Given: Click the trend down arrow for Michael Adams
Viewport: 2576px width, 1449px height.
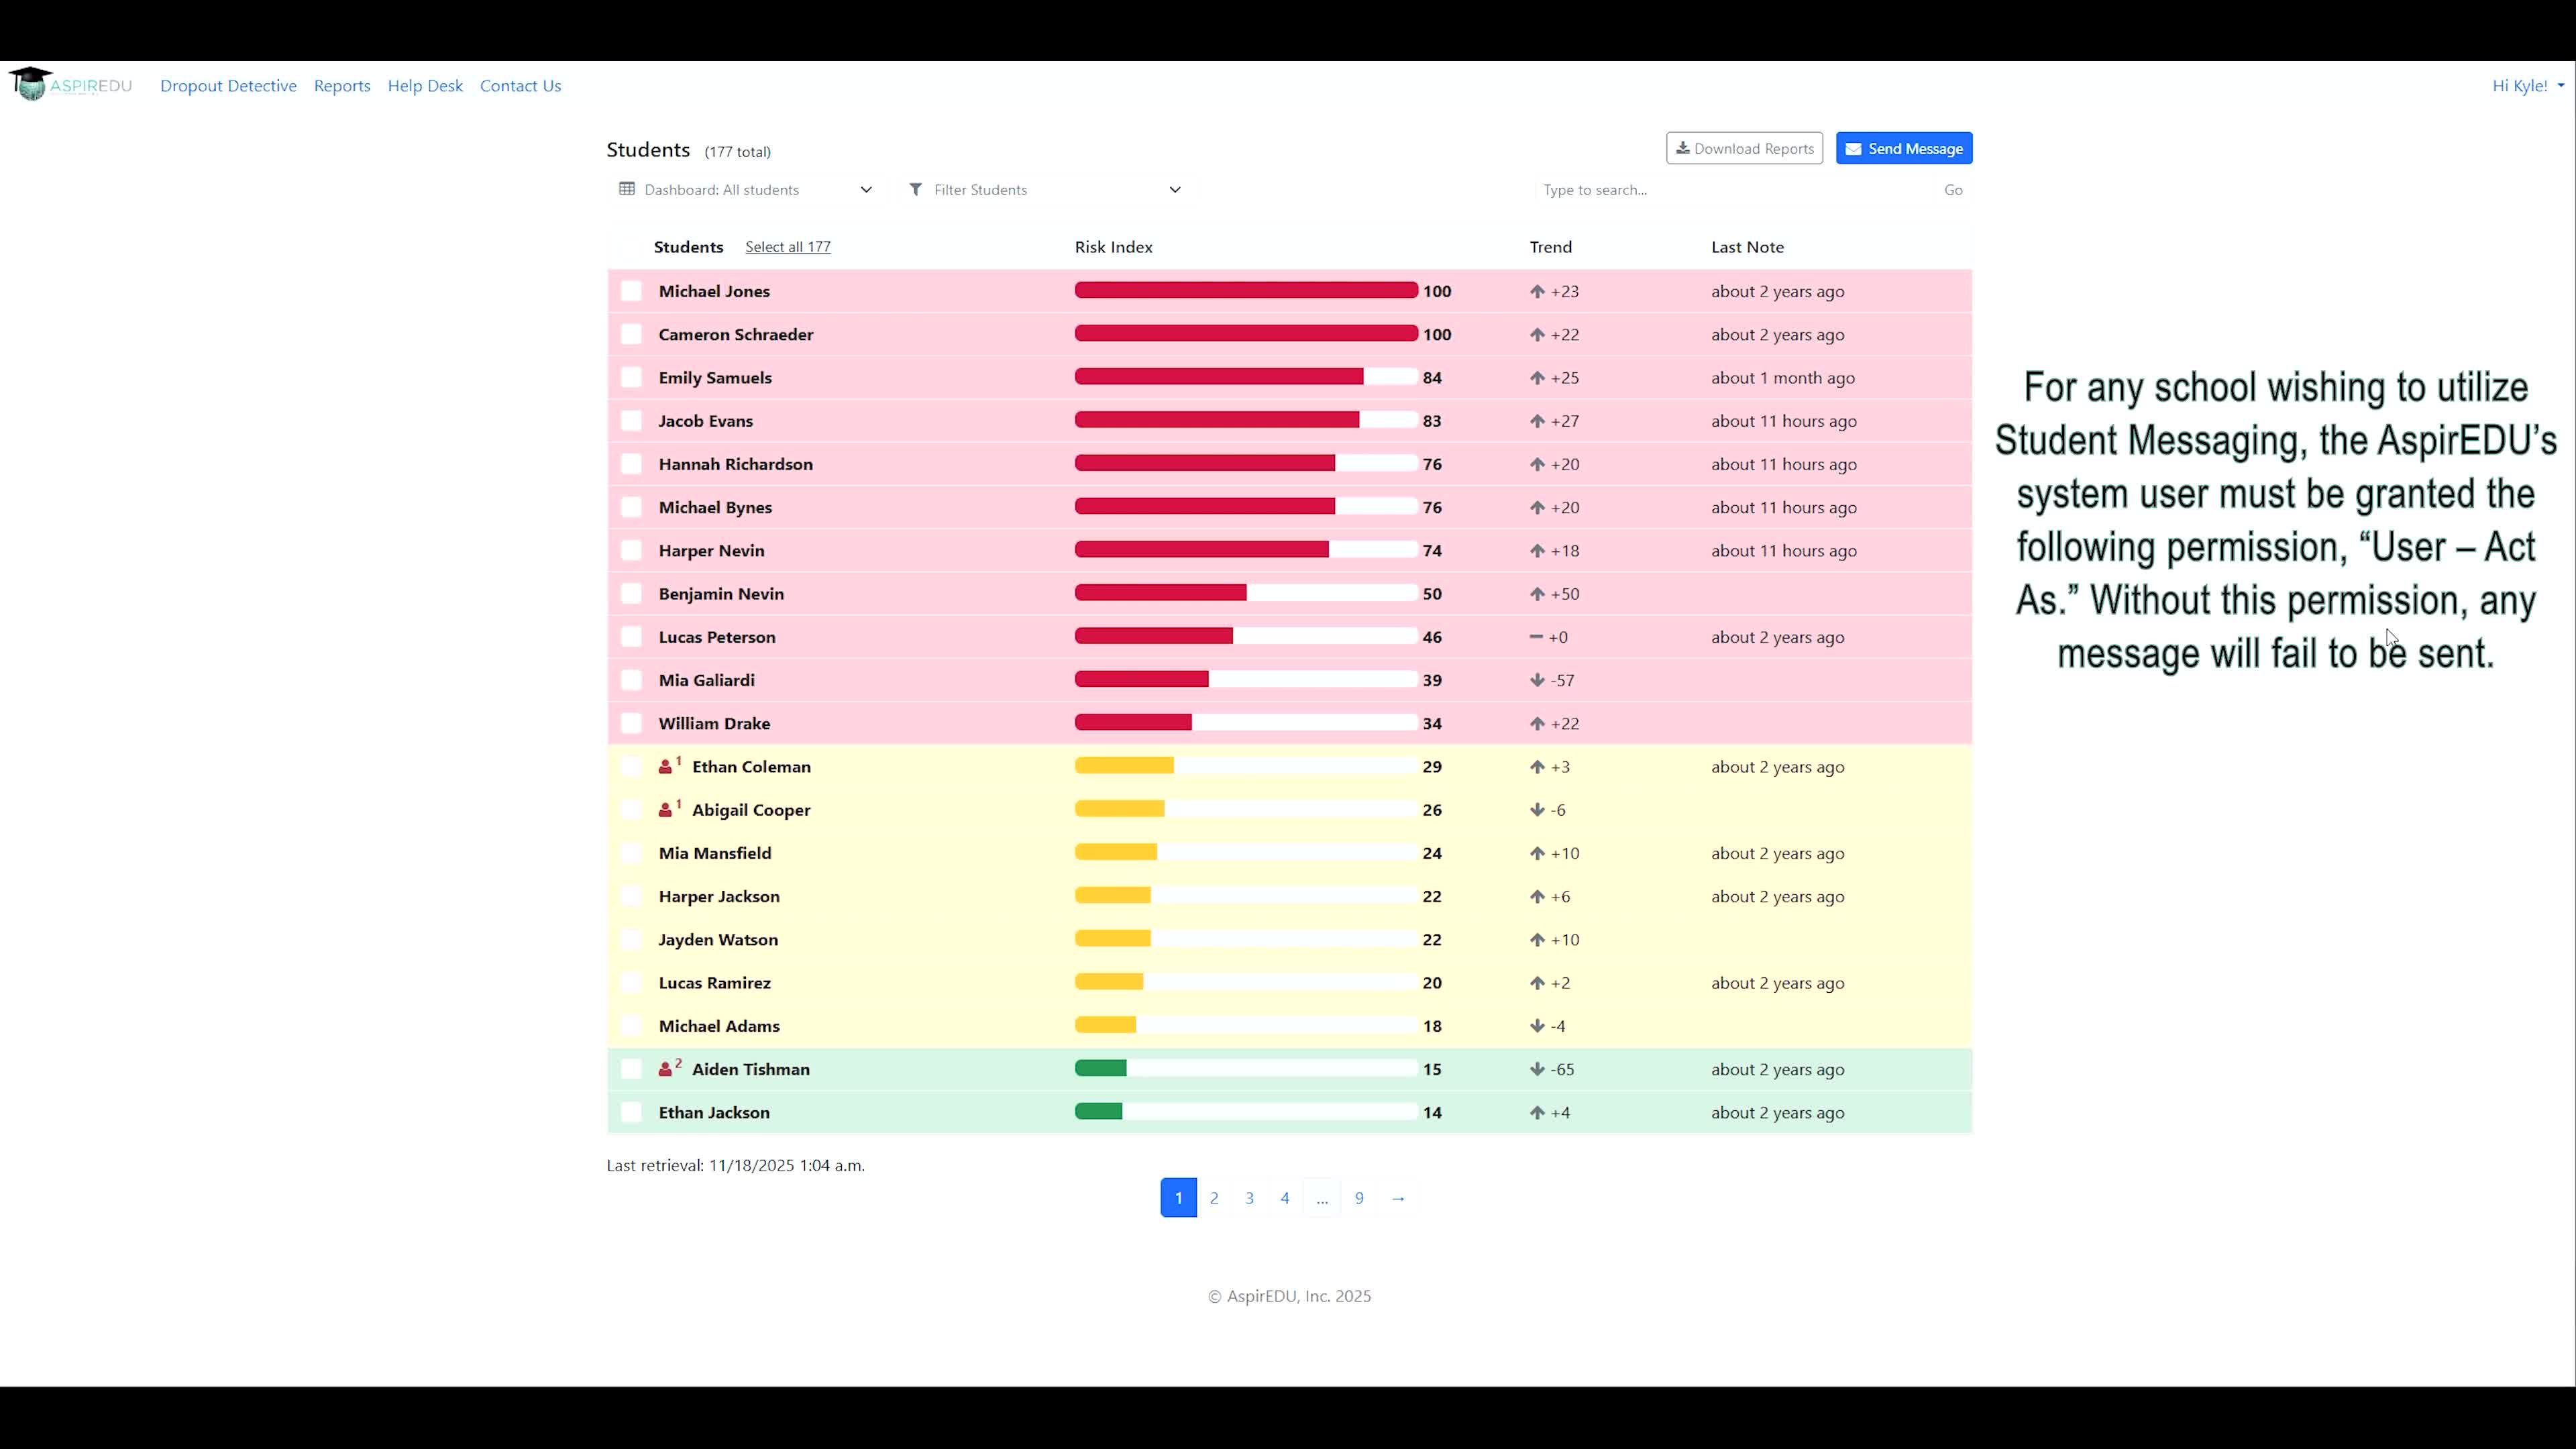Looking at the screenshot, I should pyautogui.click(x=1537, y=1026).
